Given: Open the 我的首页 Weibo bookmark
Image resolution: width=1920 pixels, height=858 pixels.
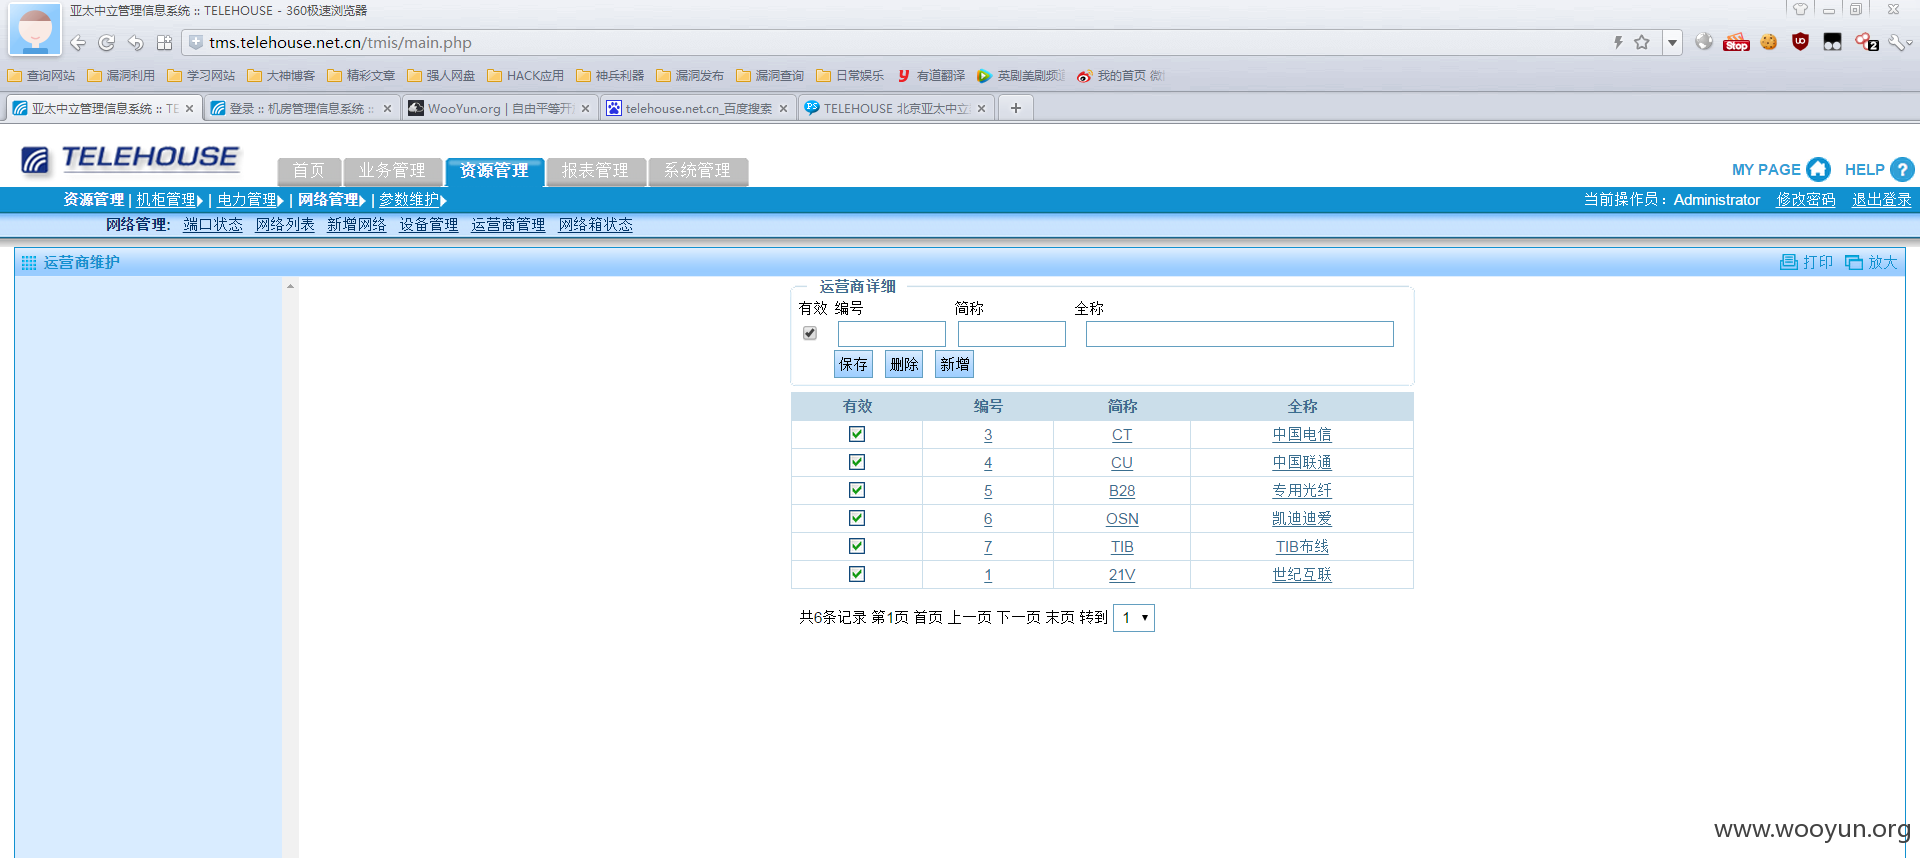Looking at the screenshot, I should point(1121,76).
